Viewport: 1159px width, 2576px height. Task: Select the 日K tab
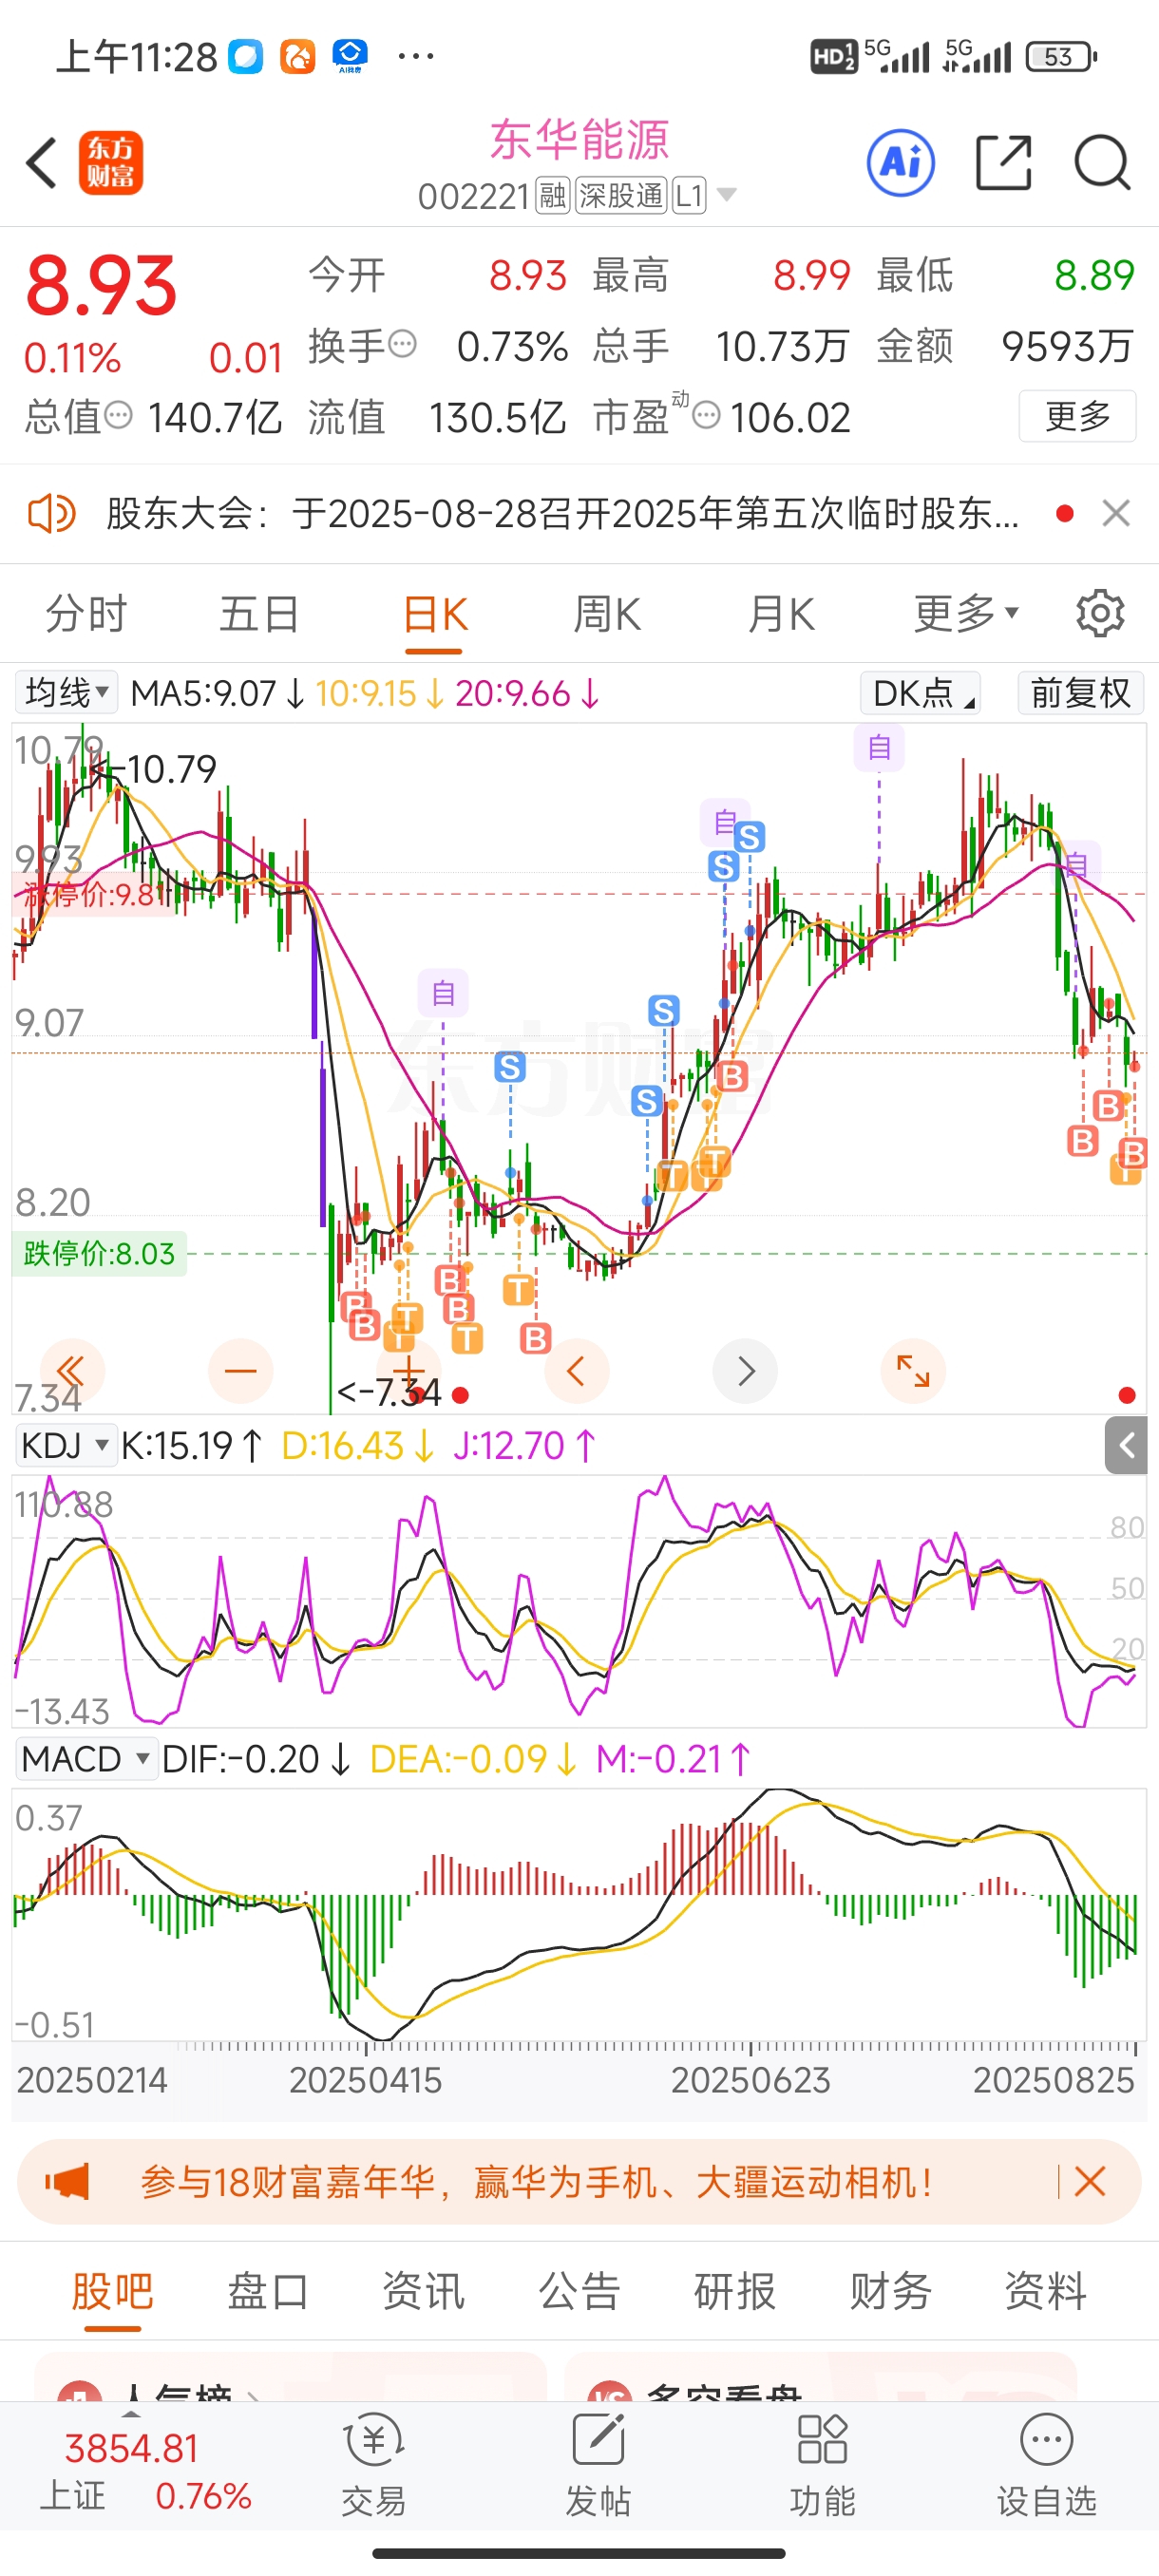435,613
